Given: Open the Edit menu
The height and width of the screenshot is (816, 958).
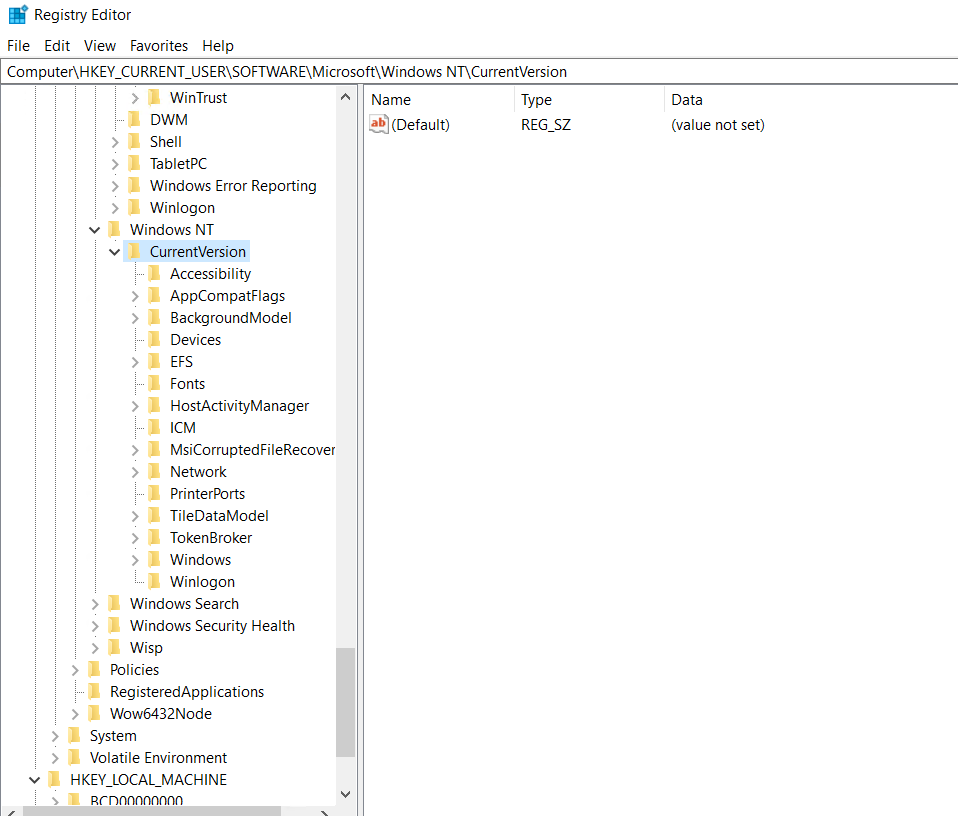Looking at the screenshot, I should [57, 46].
